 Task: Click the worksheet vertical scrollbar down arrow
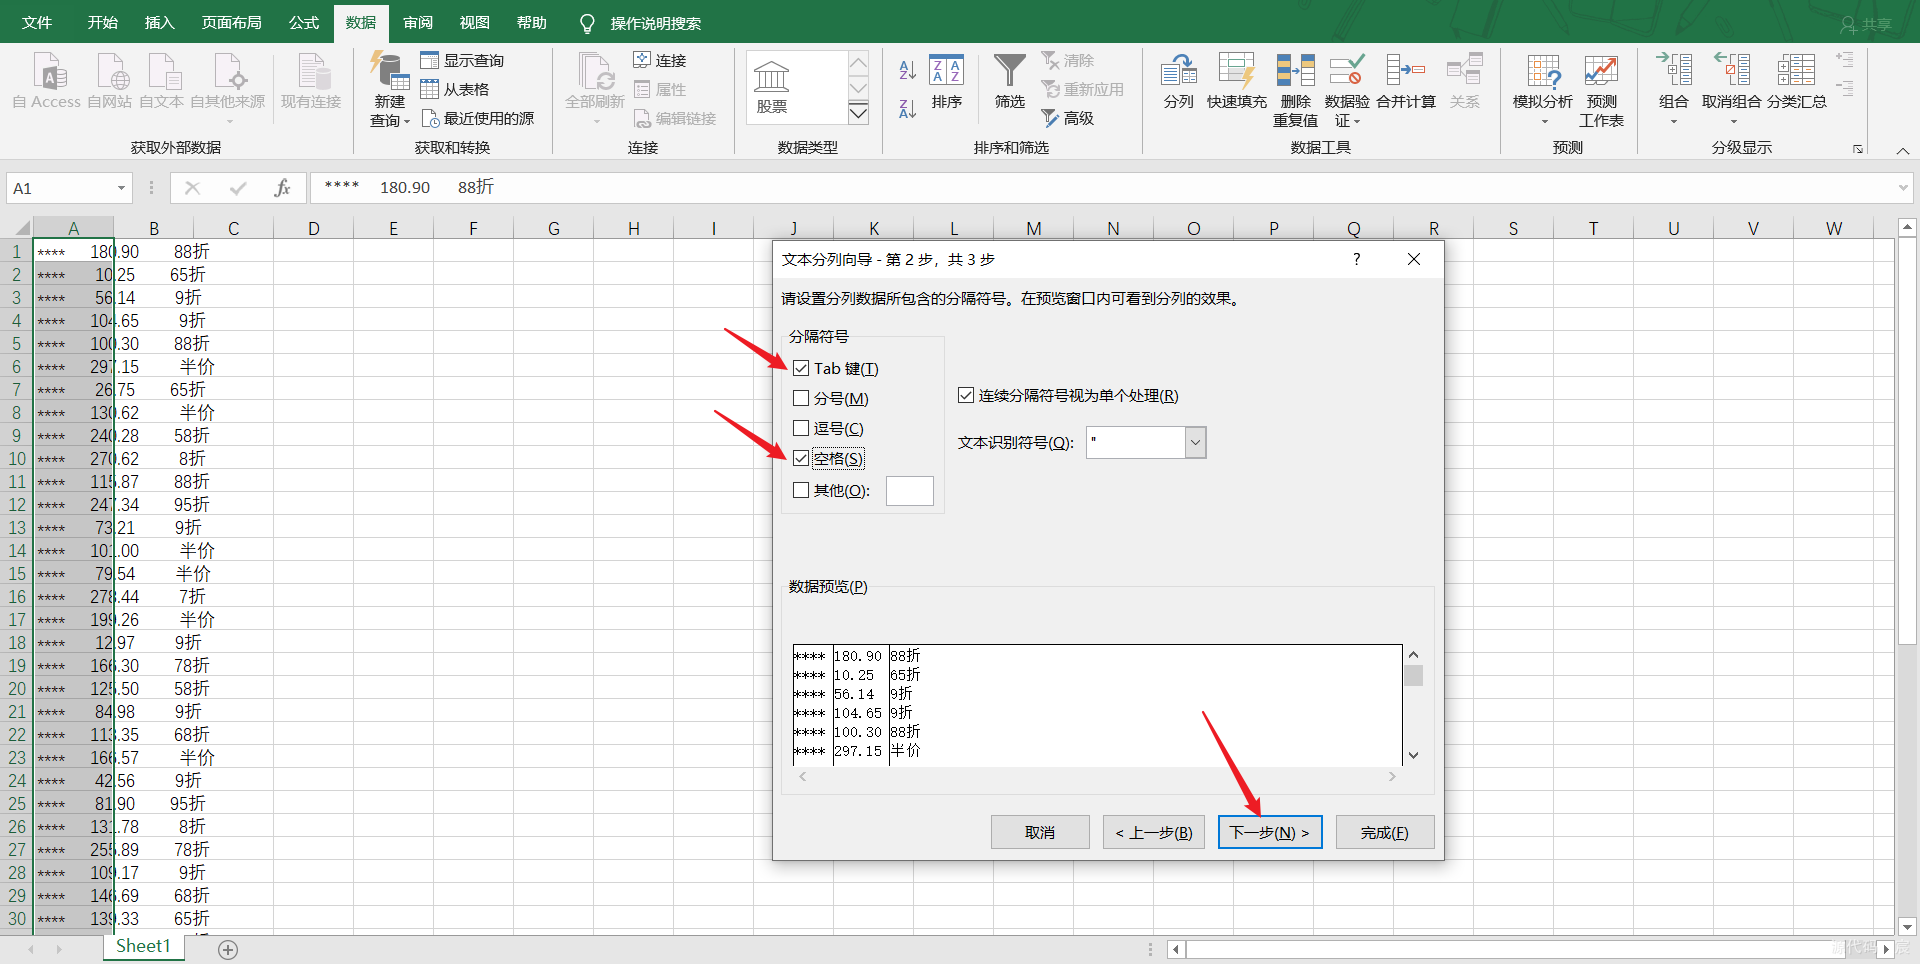click(1907, 927)
